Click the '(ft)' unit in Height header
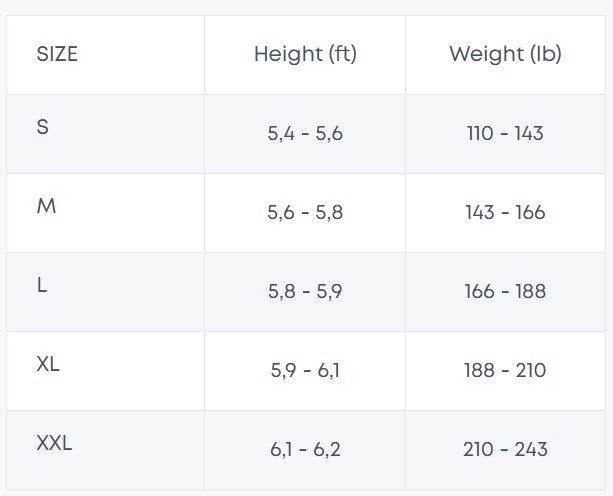613x496 pixels. point(343,54)
